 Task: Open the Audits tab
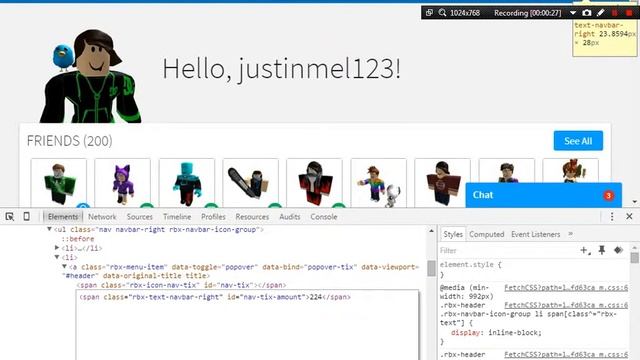tap(290, 217)
